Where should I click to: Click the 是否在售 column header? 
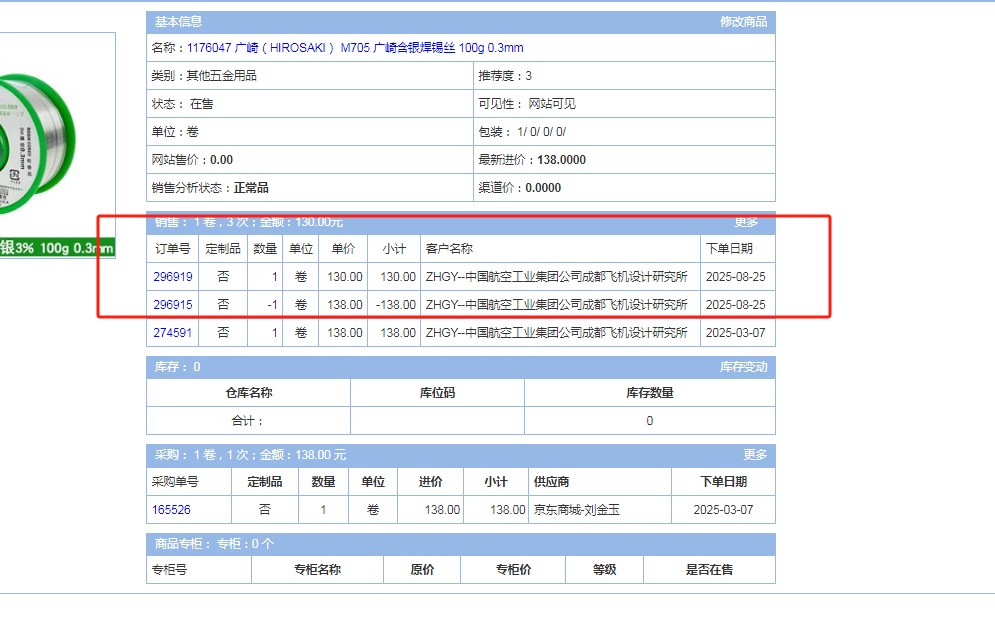[x=709, y=570]
